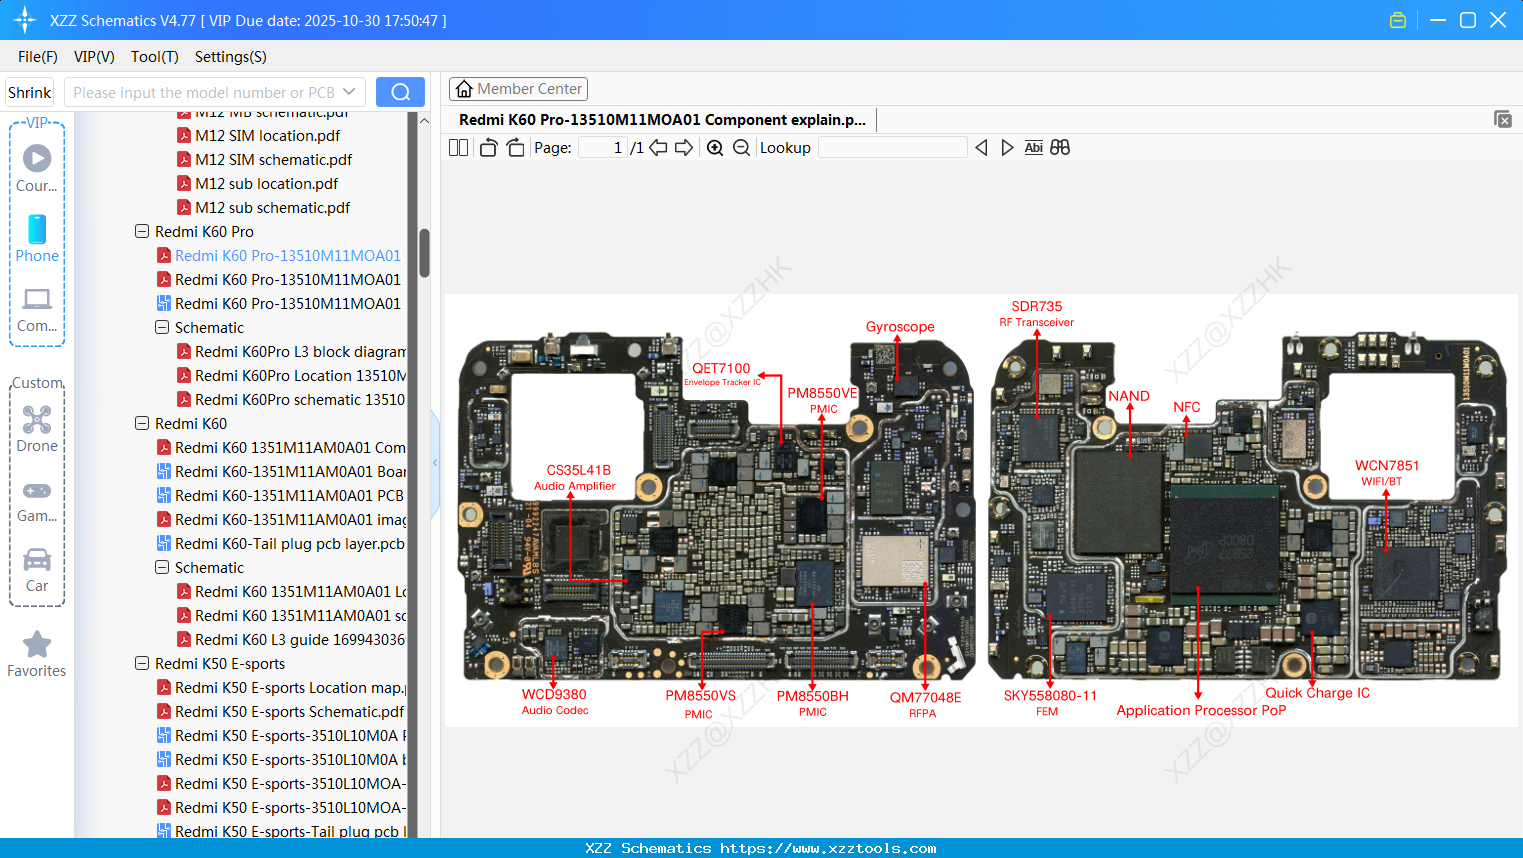Zoom out of the PDF page

[740, 147]
